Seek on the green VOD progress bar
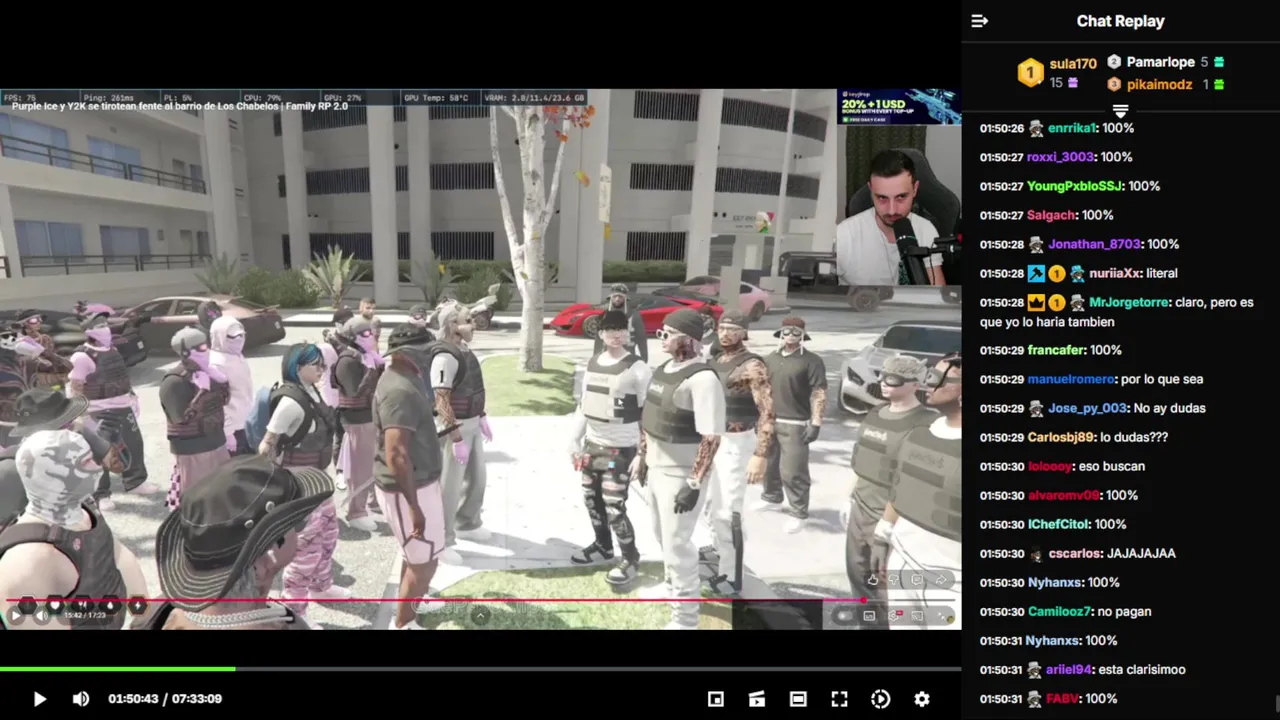This screenshot has height=720, width=1280. tap(480, 668)
